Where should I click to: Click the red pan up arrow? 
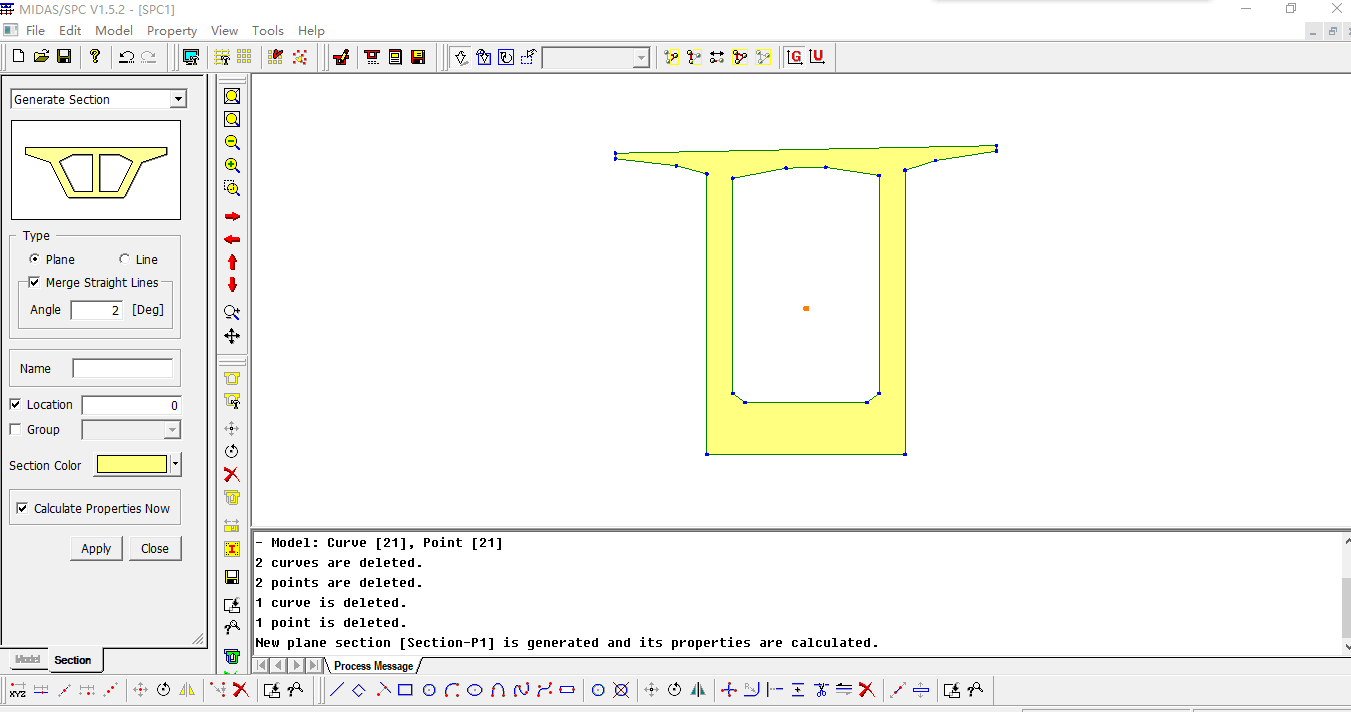(232, 262)
